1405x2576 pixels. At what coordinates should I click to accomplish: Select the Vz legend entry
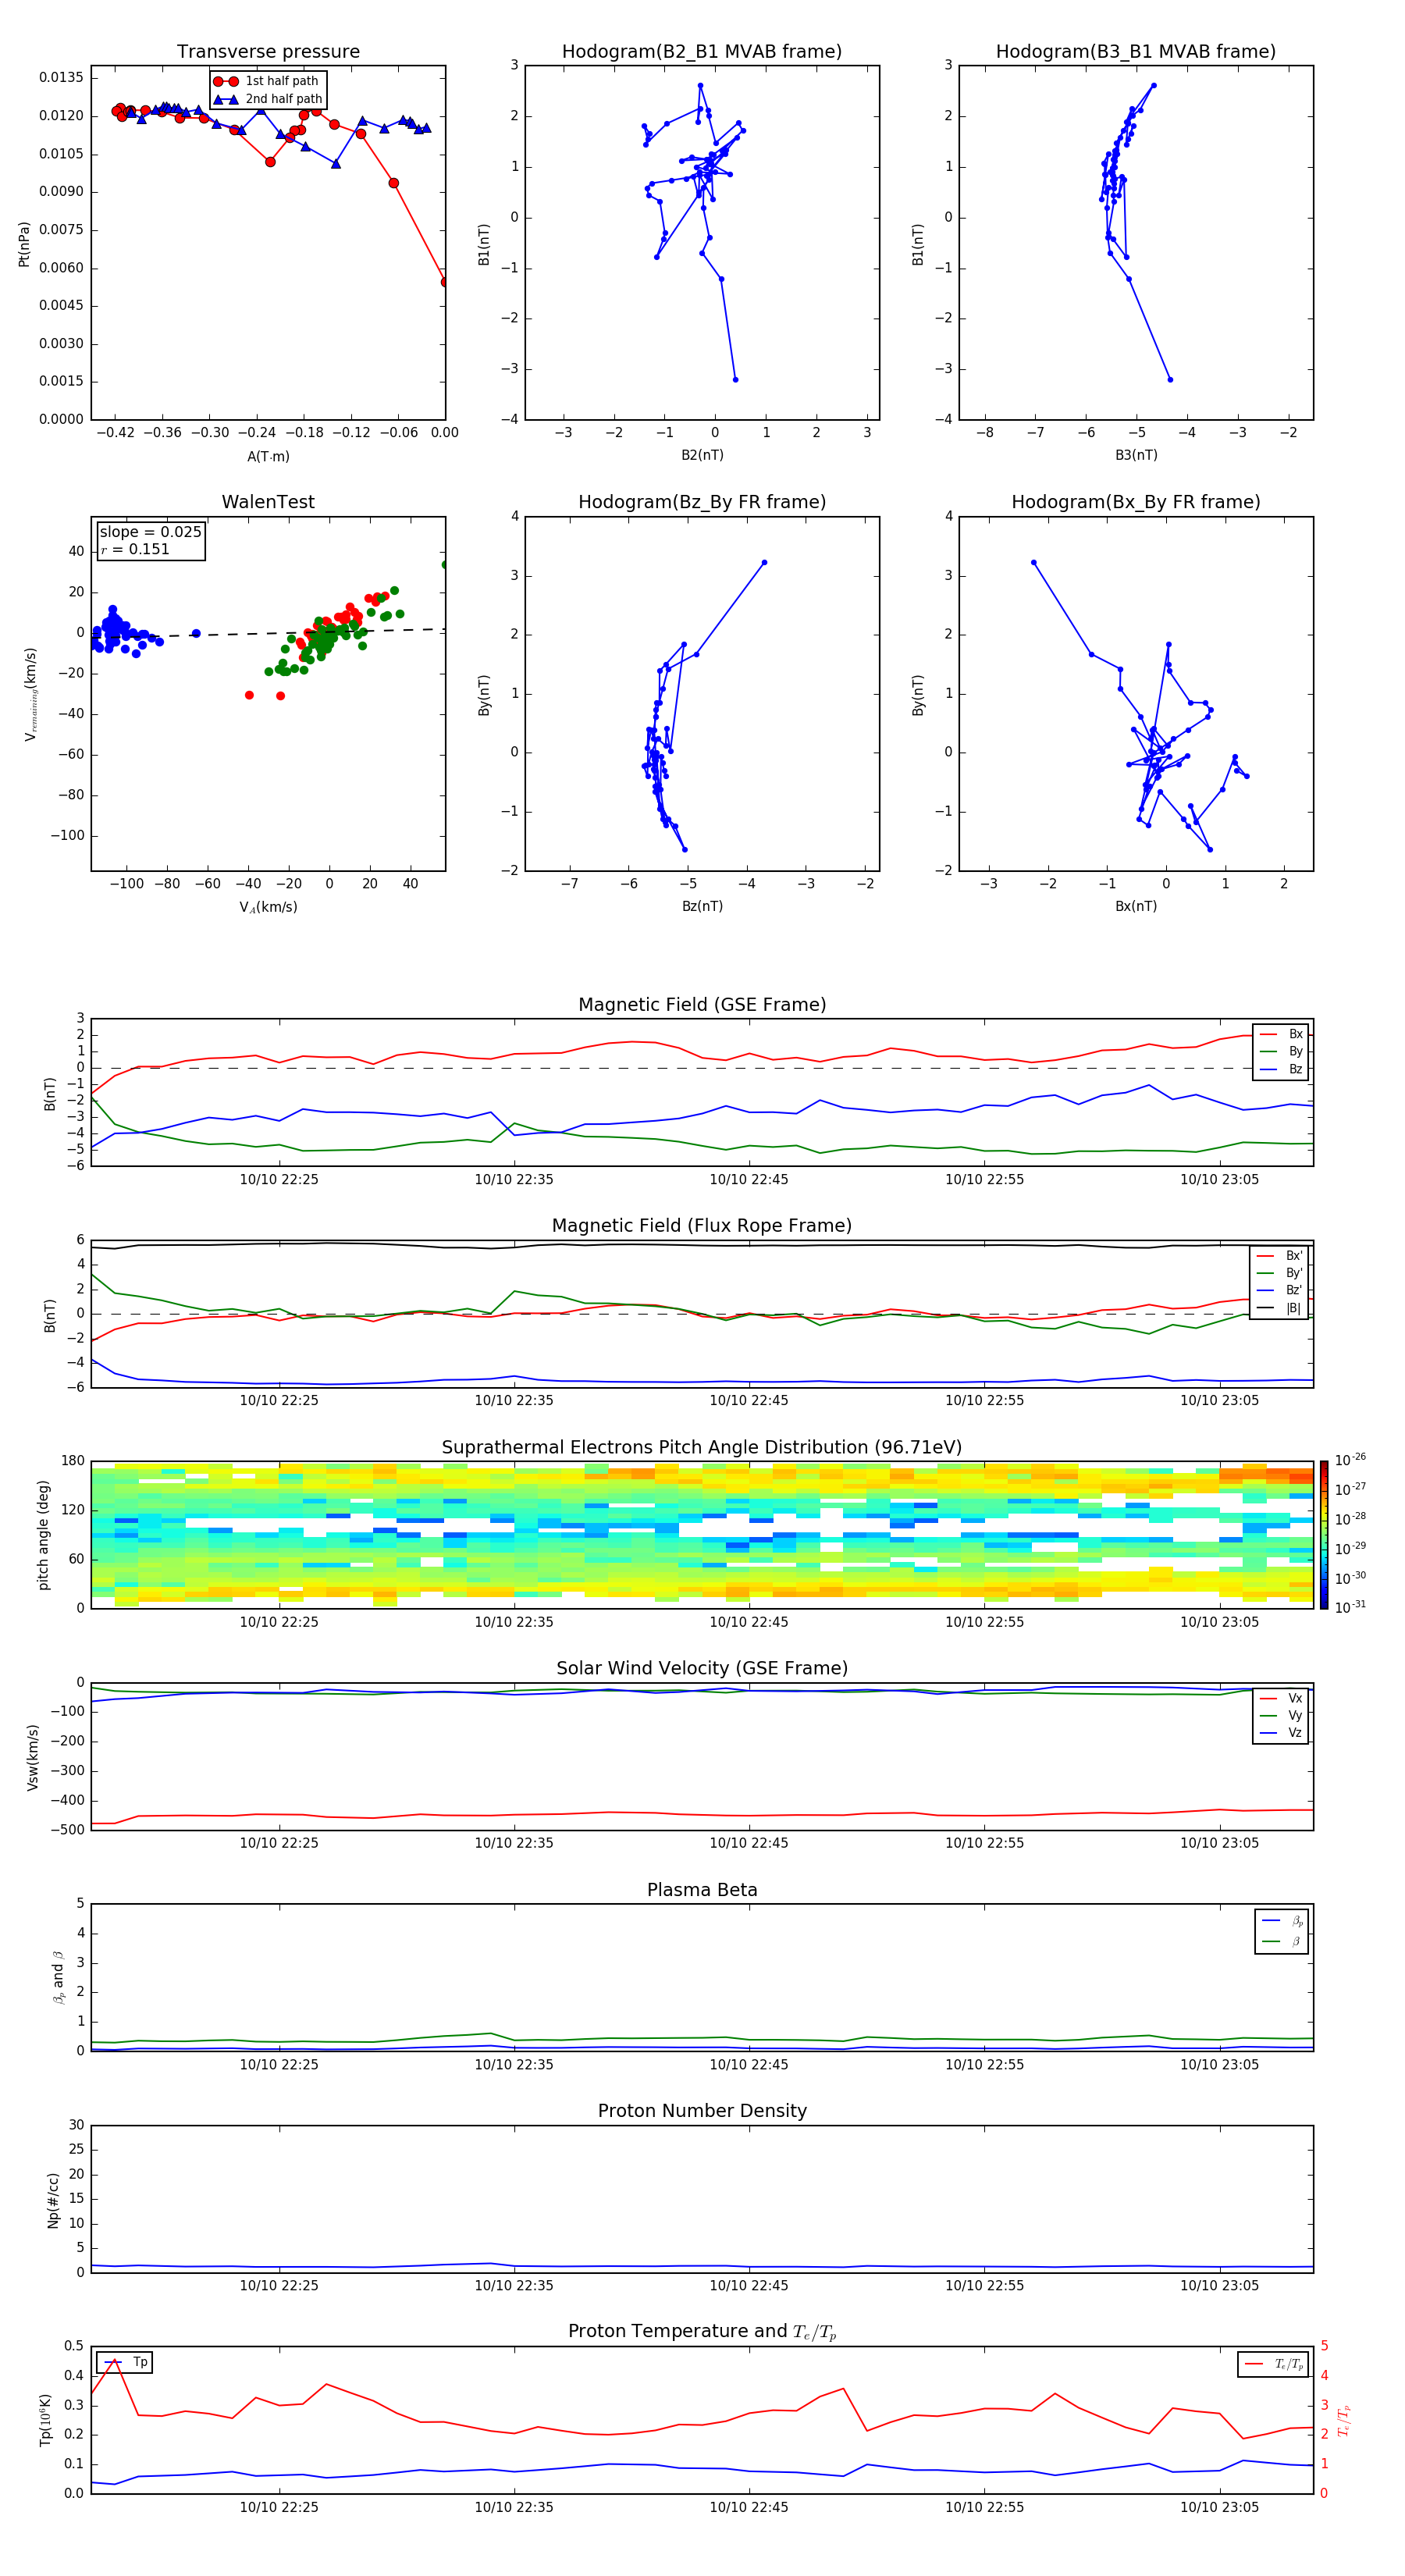[x=1281, y=1733]
